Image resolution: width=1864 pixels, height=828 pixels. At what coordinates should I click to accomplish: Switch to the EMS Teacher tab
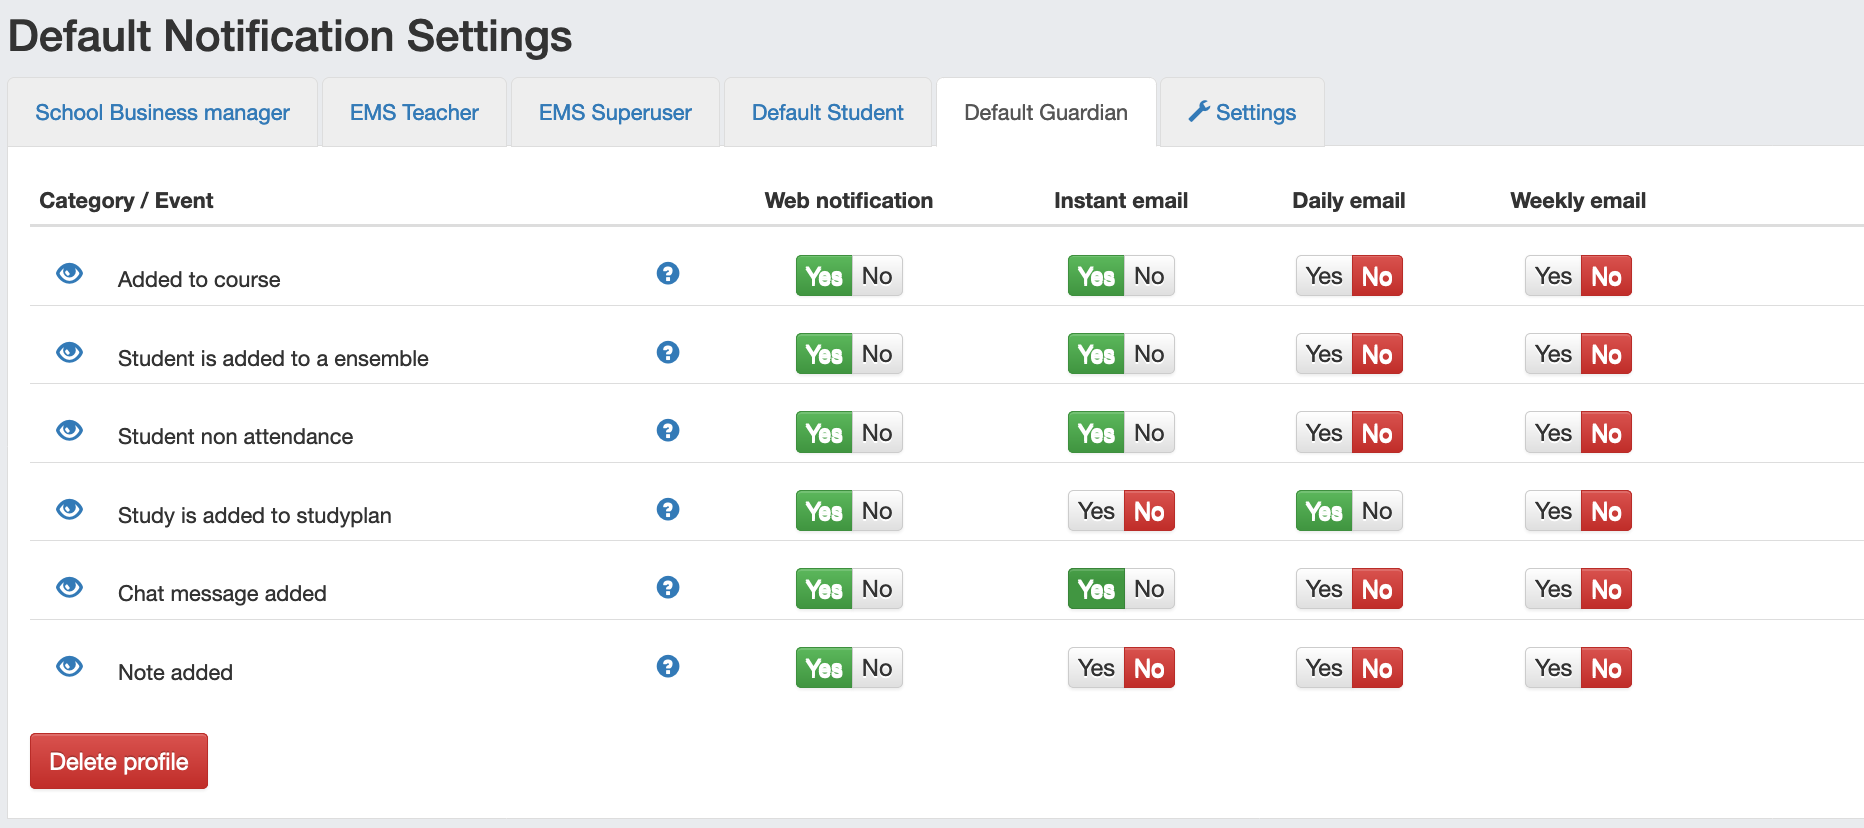pos(414,112)
